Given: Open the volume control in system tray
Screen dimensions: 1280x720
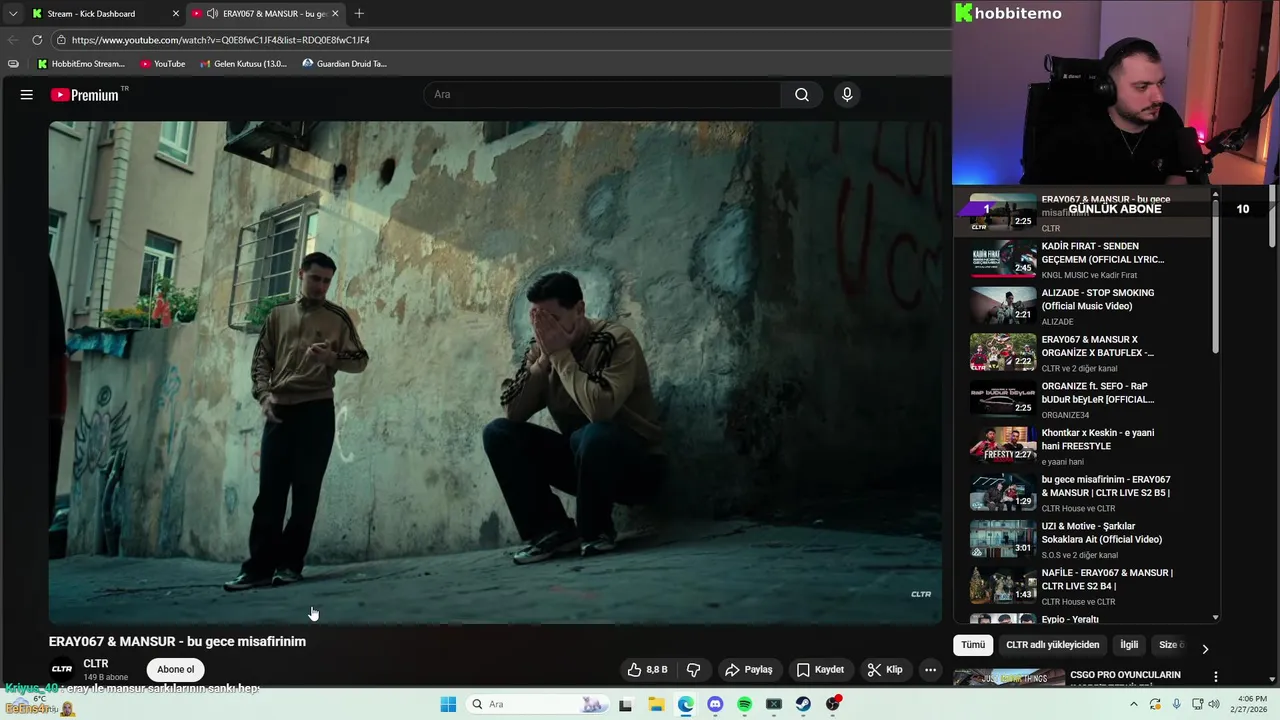Looking at the screenshot, I should point(1214,704).
